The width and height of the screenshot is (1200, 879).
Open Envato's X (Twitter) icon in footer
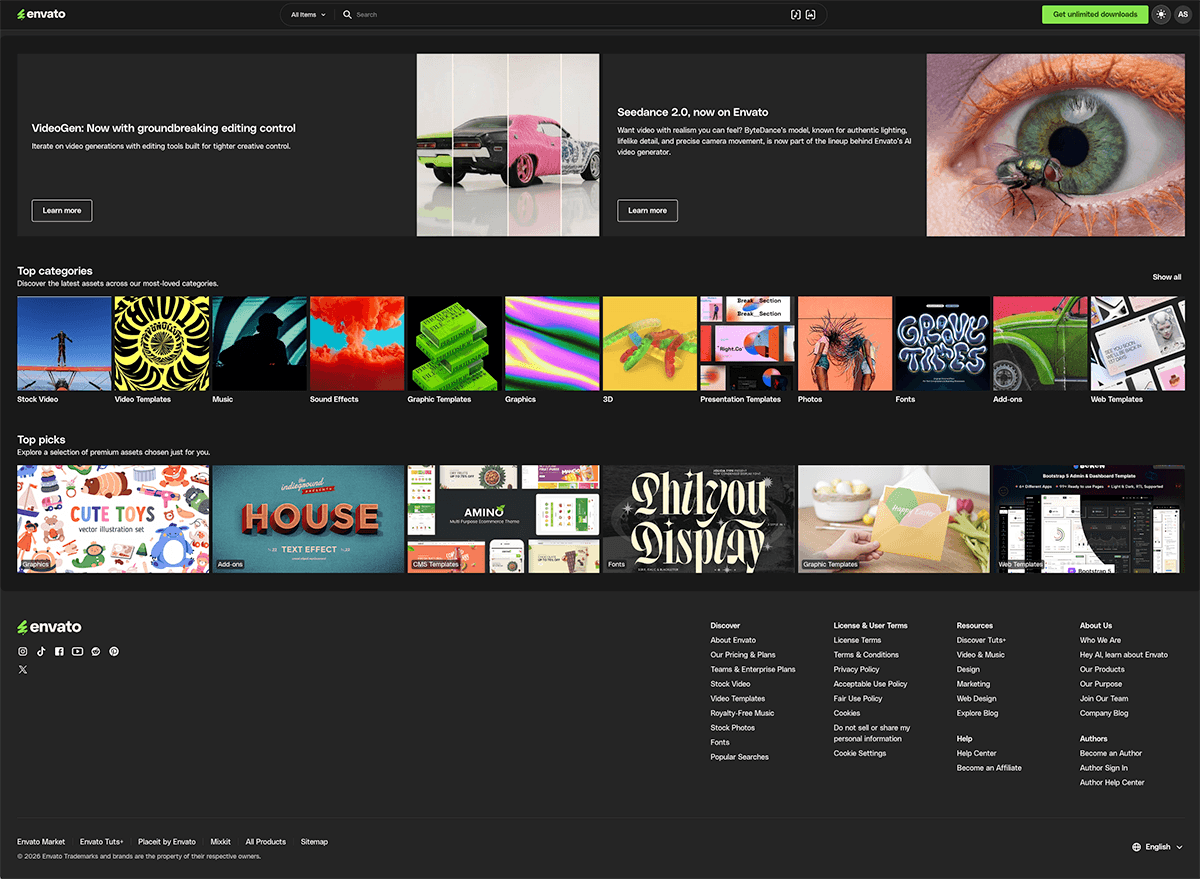23,669
